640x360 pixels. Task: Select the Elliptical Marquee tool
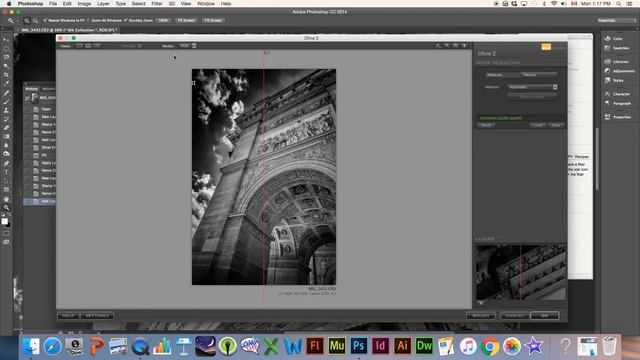tap(6, 49)
